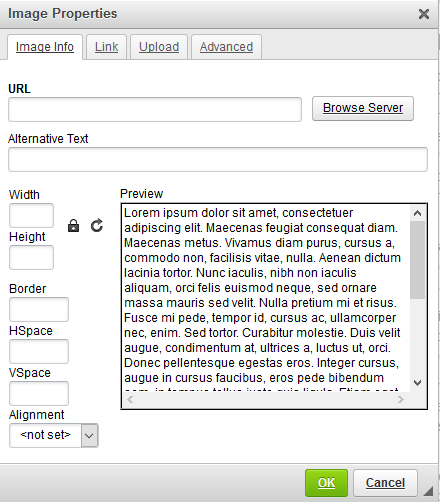Open the Alignment dropdown
The width and height of the screenshot is (441, 504).
pos(54,435)
